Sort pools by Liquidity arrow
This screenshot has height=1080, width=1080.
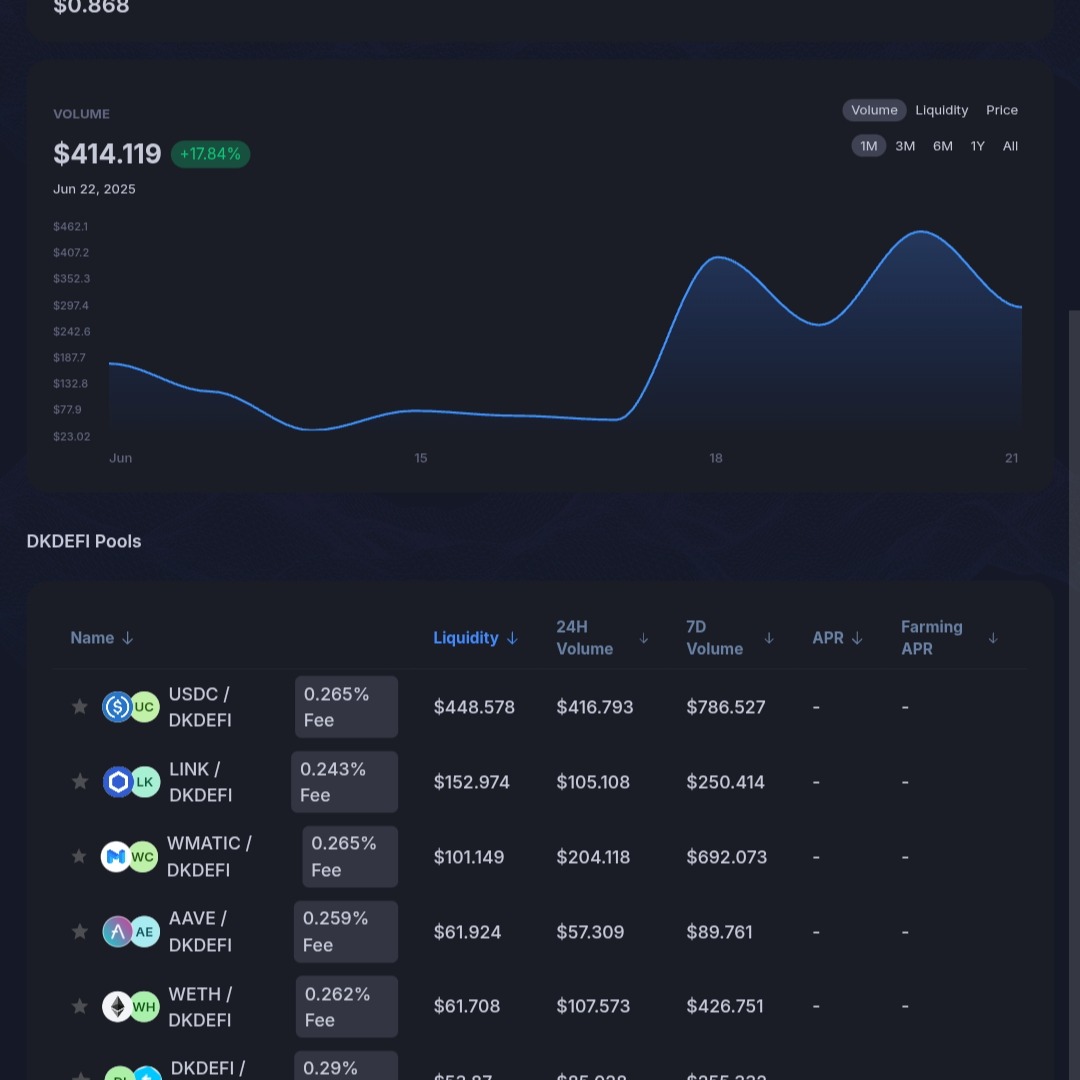pos(512,638)
